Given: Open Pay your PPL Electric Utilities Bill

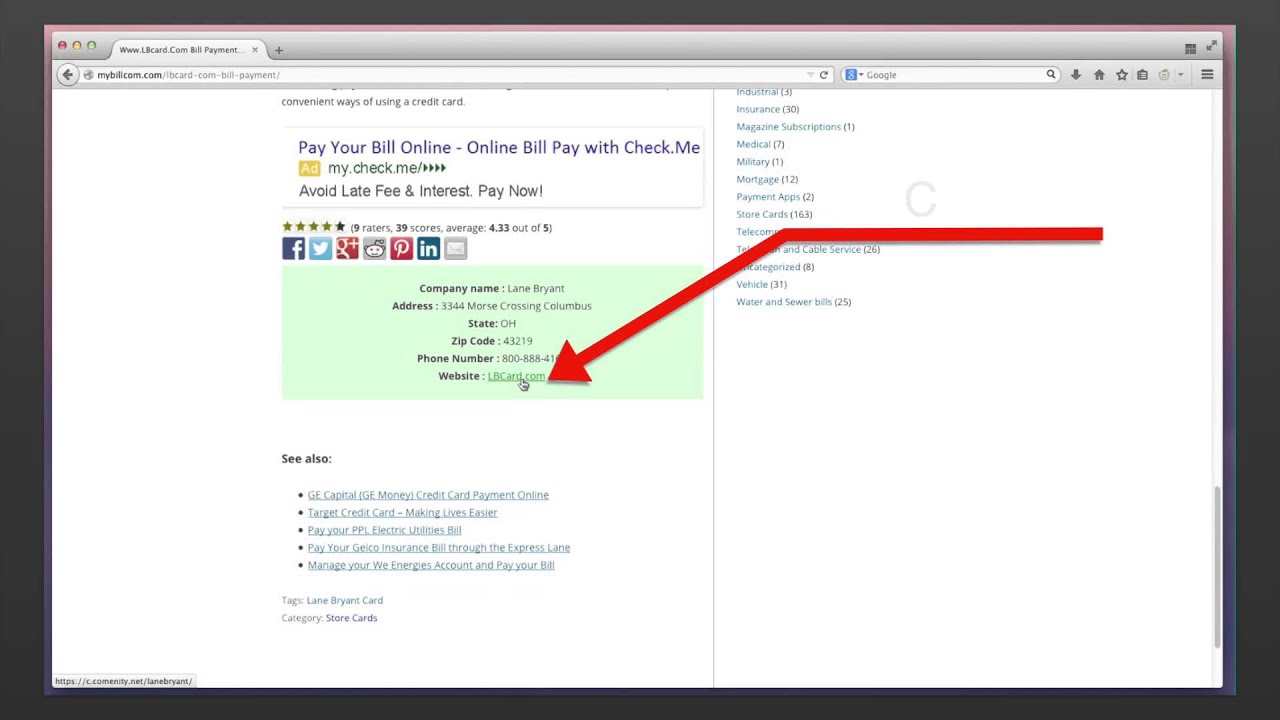Looking at the screenshot, I should pos(384,530).
